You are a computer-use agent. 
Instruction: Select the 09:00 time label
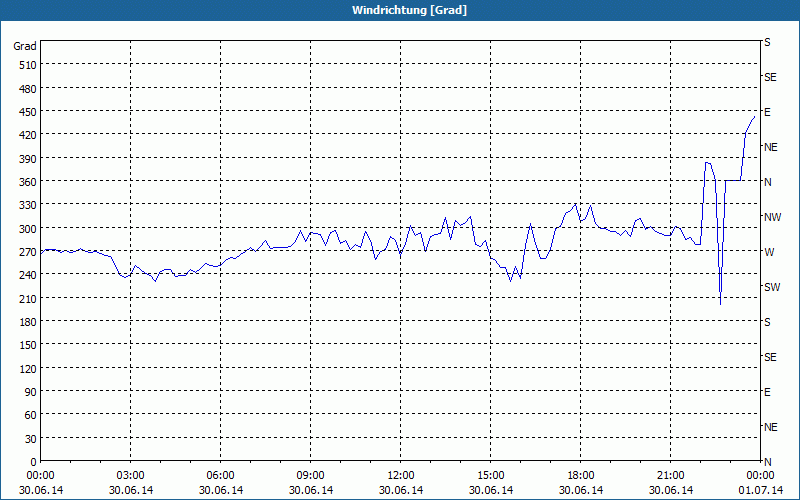[310, 476]
